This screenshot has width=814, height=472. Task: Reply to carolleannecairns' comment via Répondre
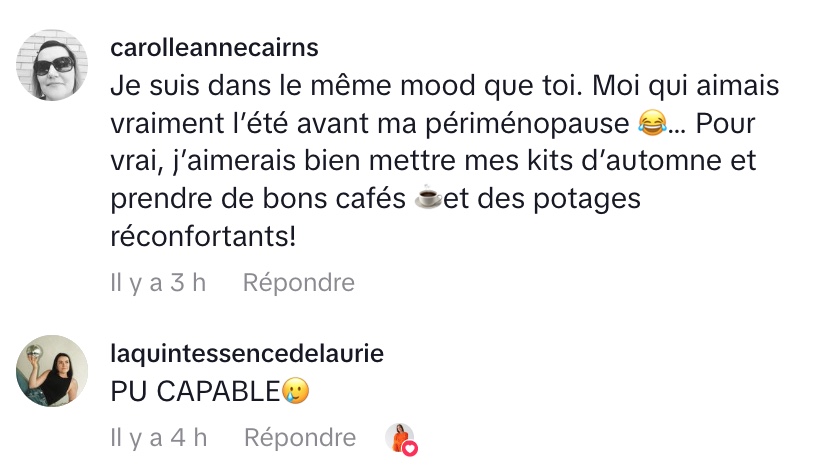point(298,283)
